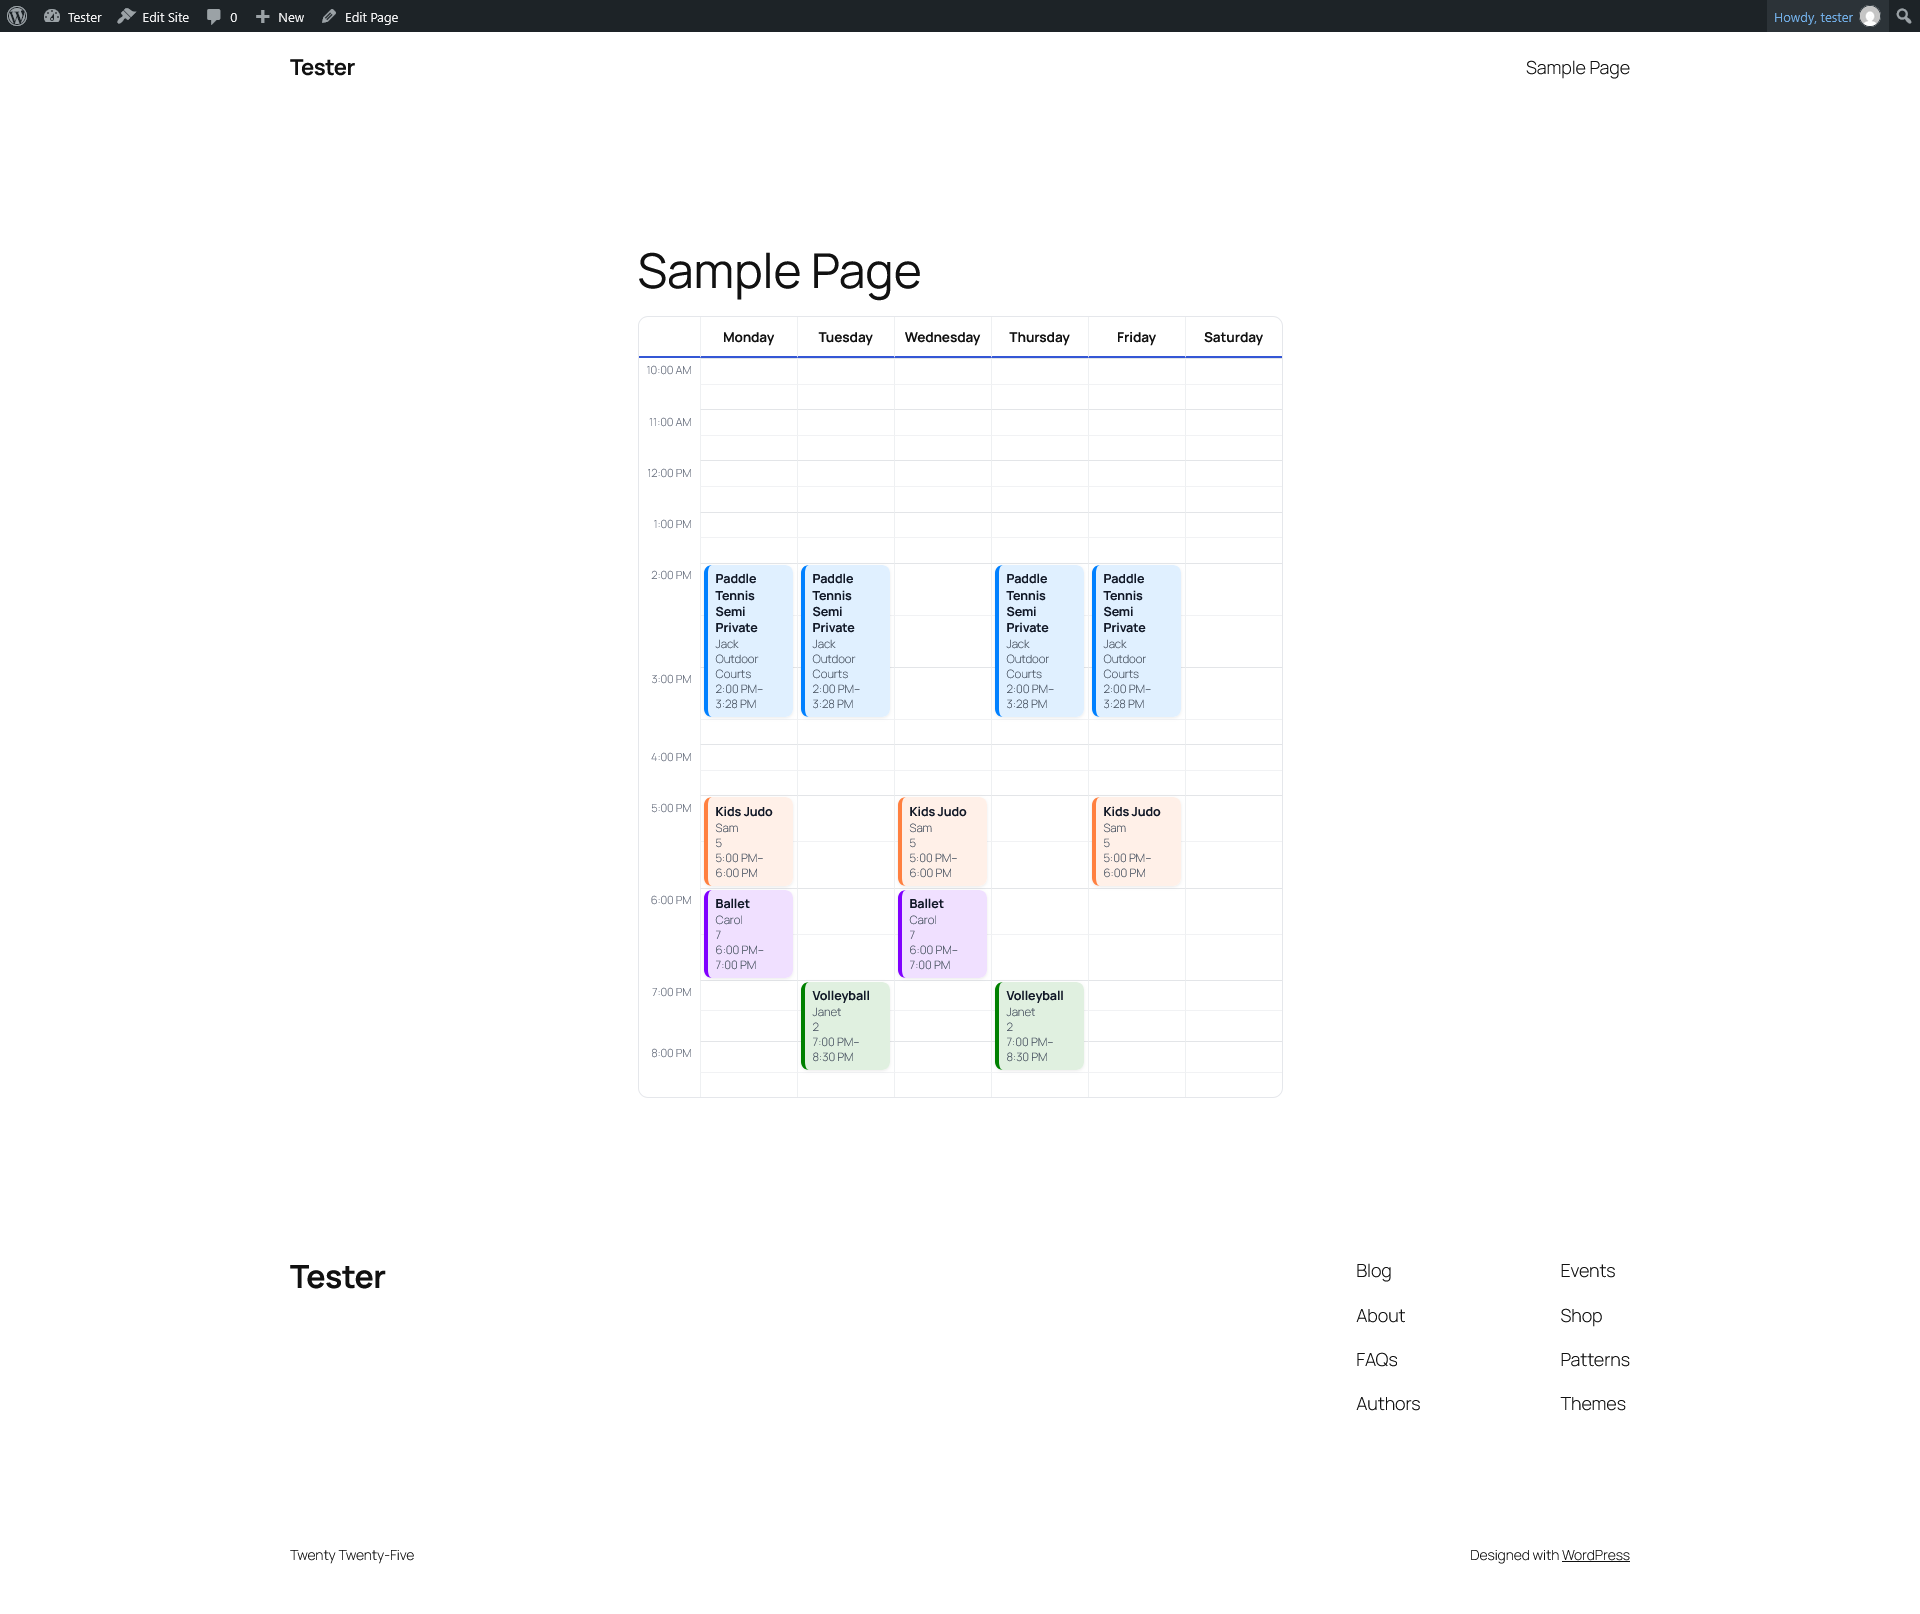Open the Authors footer link
1920x1614 pixels.
pos(1388,1404)
